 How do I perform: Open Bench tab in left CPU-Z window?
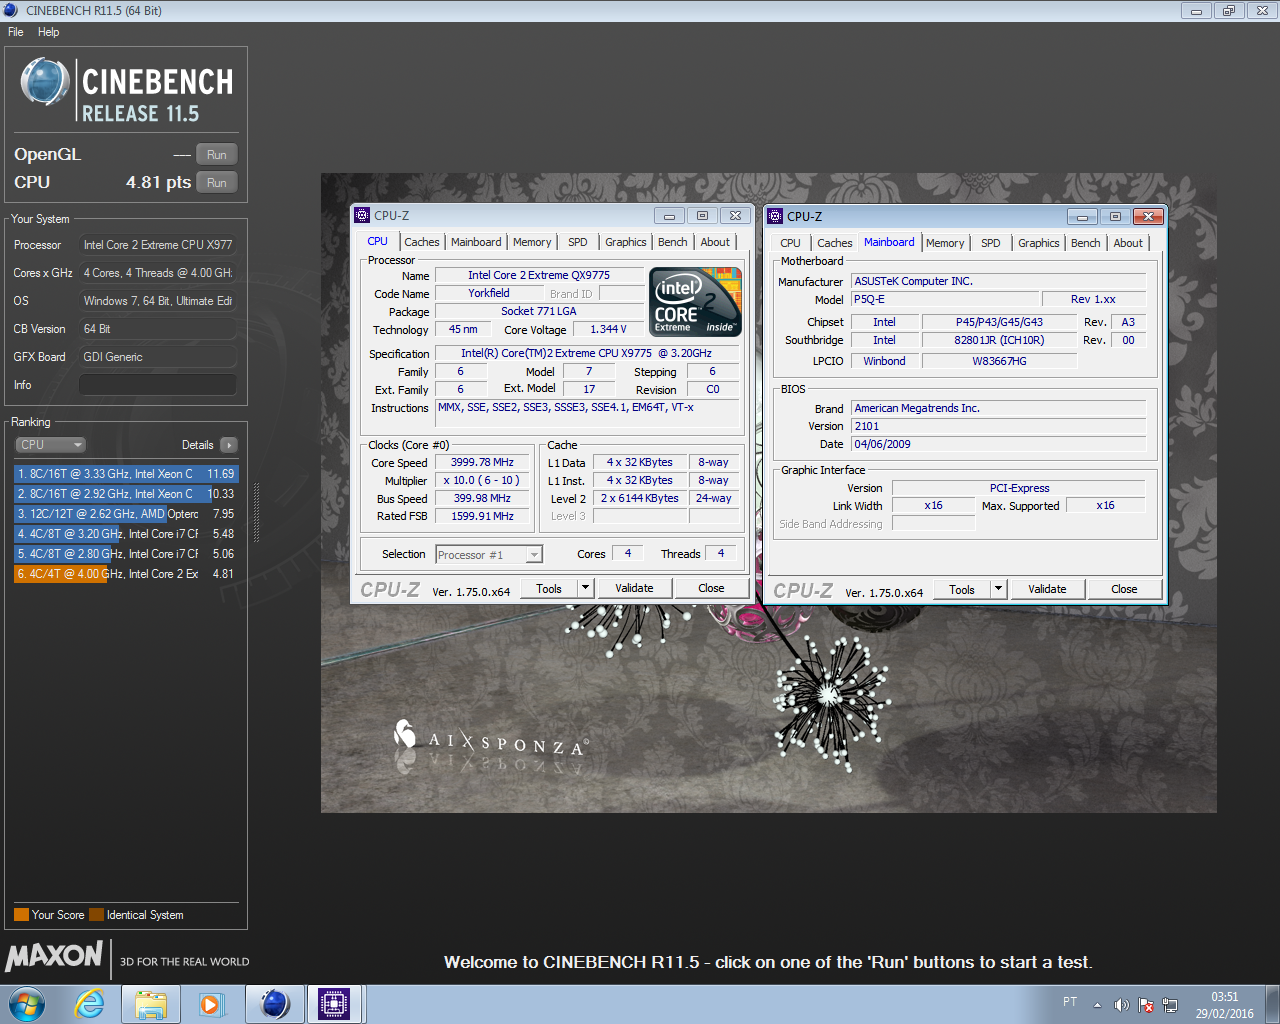(x=673, y=242)
